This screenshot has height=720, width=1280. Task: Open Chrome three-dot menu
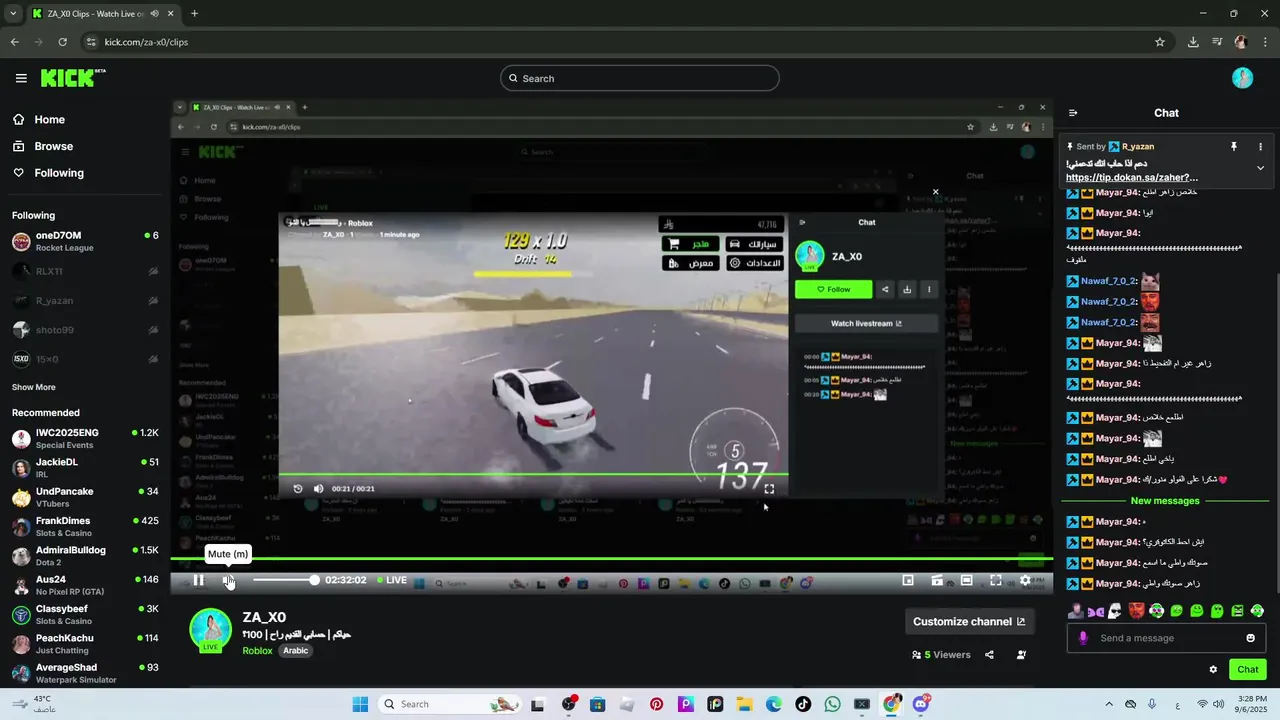click(1265, 42)
